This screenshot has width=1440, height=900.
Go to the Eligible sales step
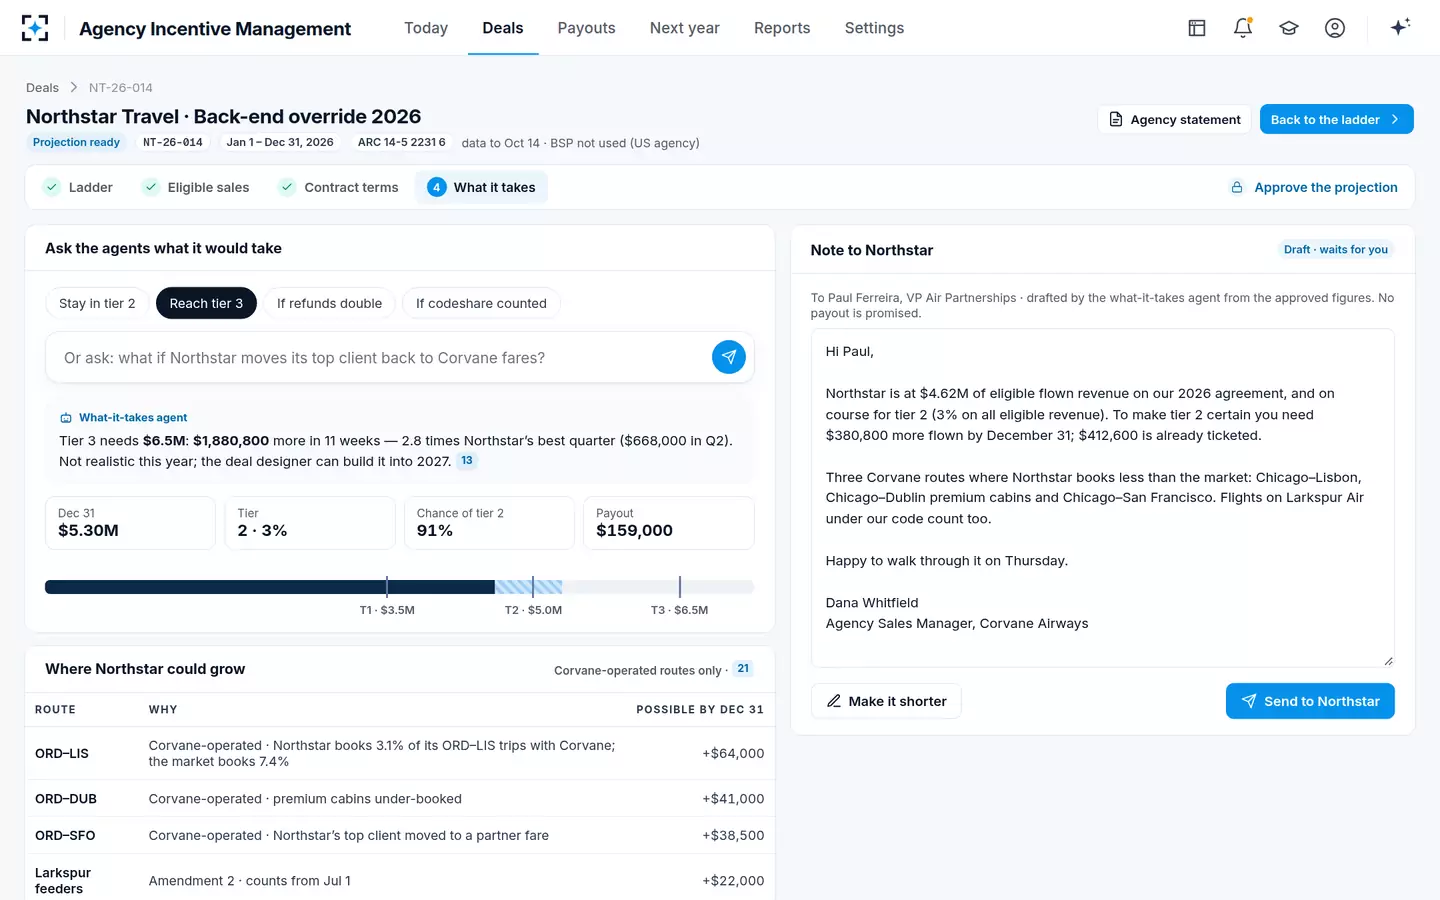[x=196, y=187]
